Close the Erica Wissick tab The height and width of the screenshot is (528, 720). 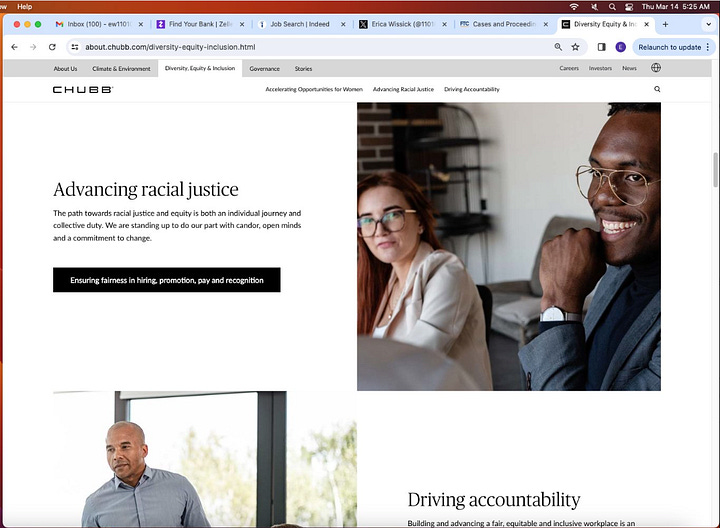point(444,24)
